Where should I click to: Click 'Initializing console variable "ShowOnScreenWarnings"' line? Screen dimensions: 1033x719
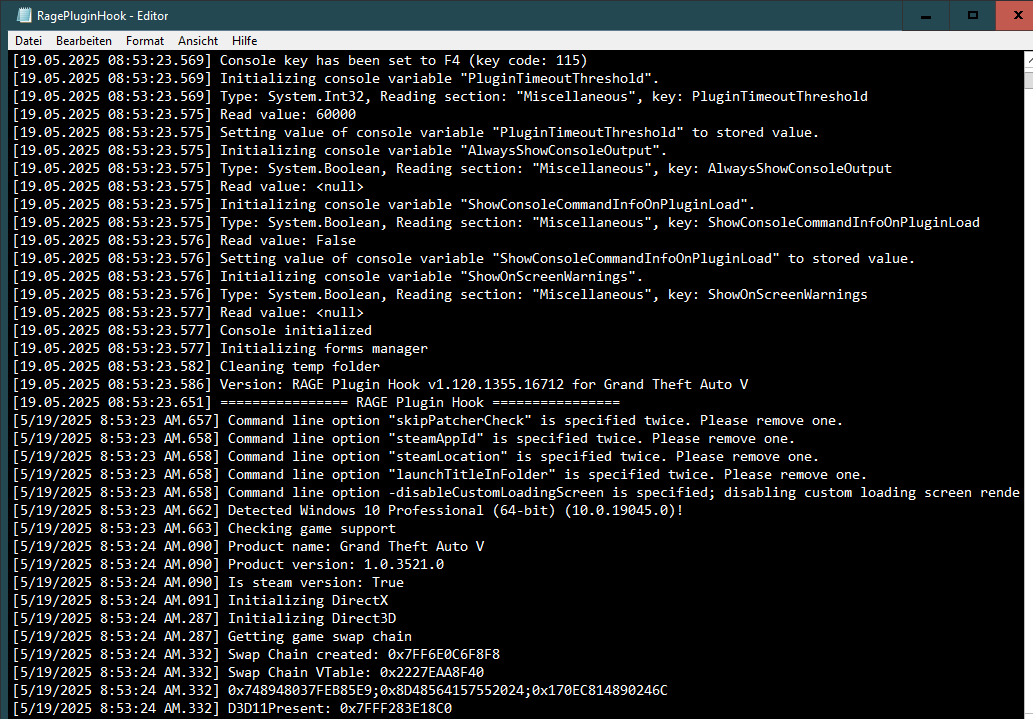click(328, 277)
